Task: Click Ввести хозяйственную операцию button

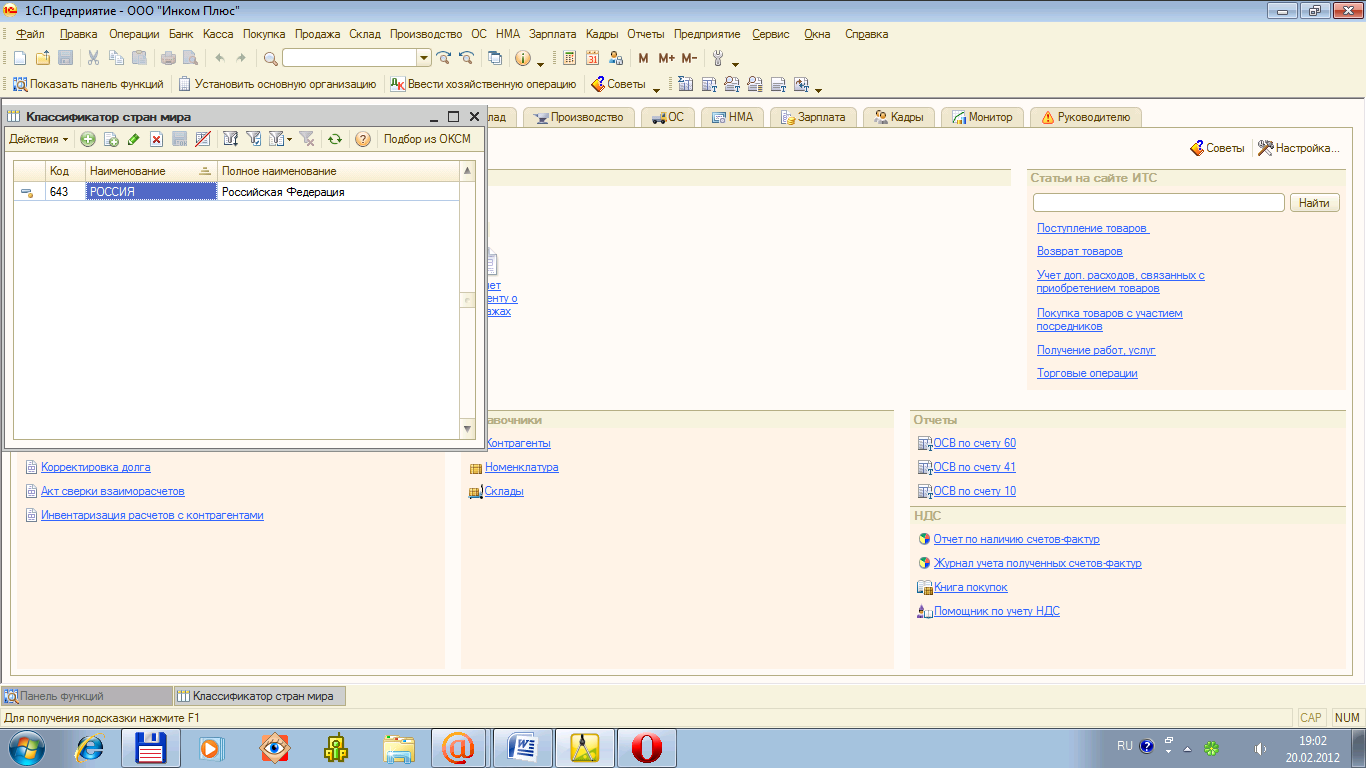Action: 483,84
